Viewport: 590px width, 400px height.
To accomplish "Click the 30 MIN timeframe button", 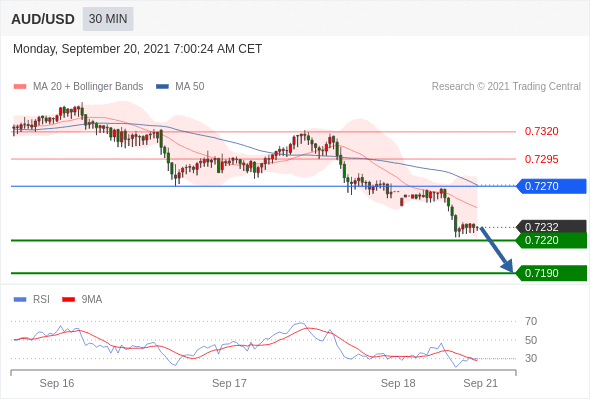I will [108, 19].
